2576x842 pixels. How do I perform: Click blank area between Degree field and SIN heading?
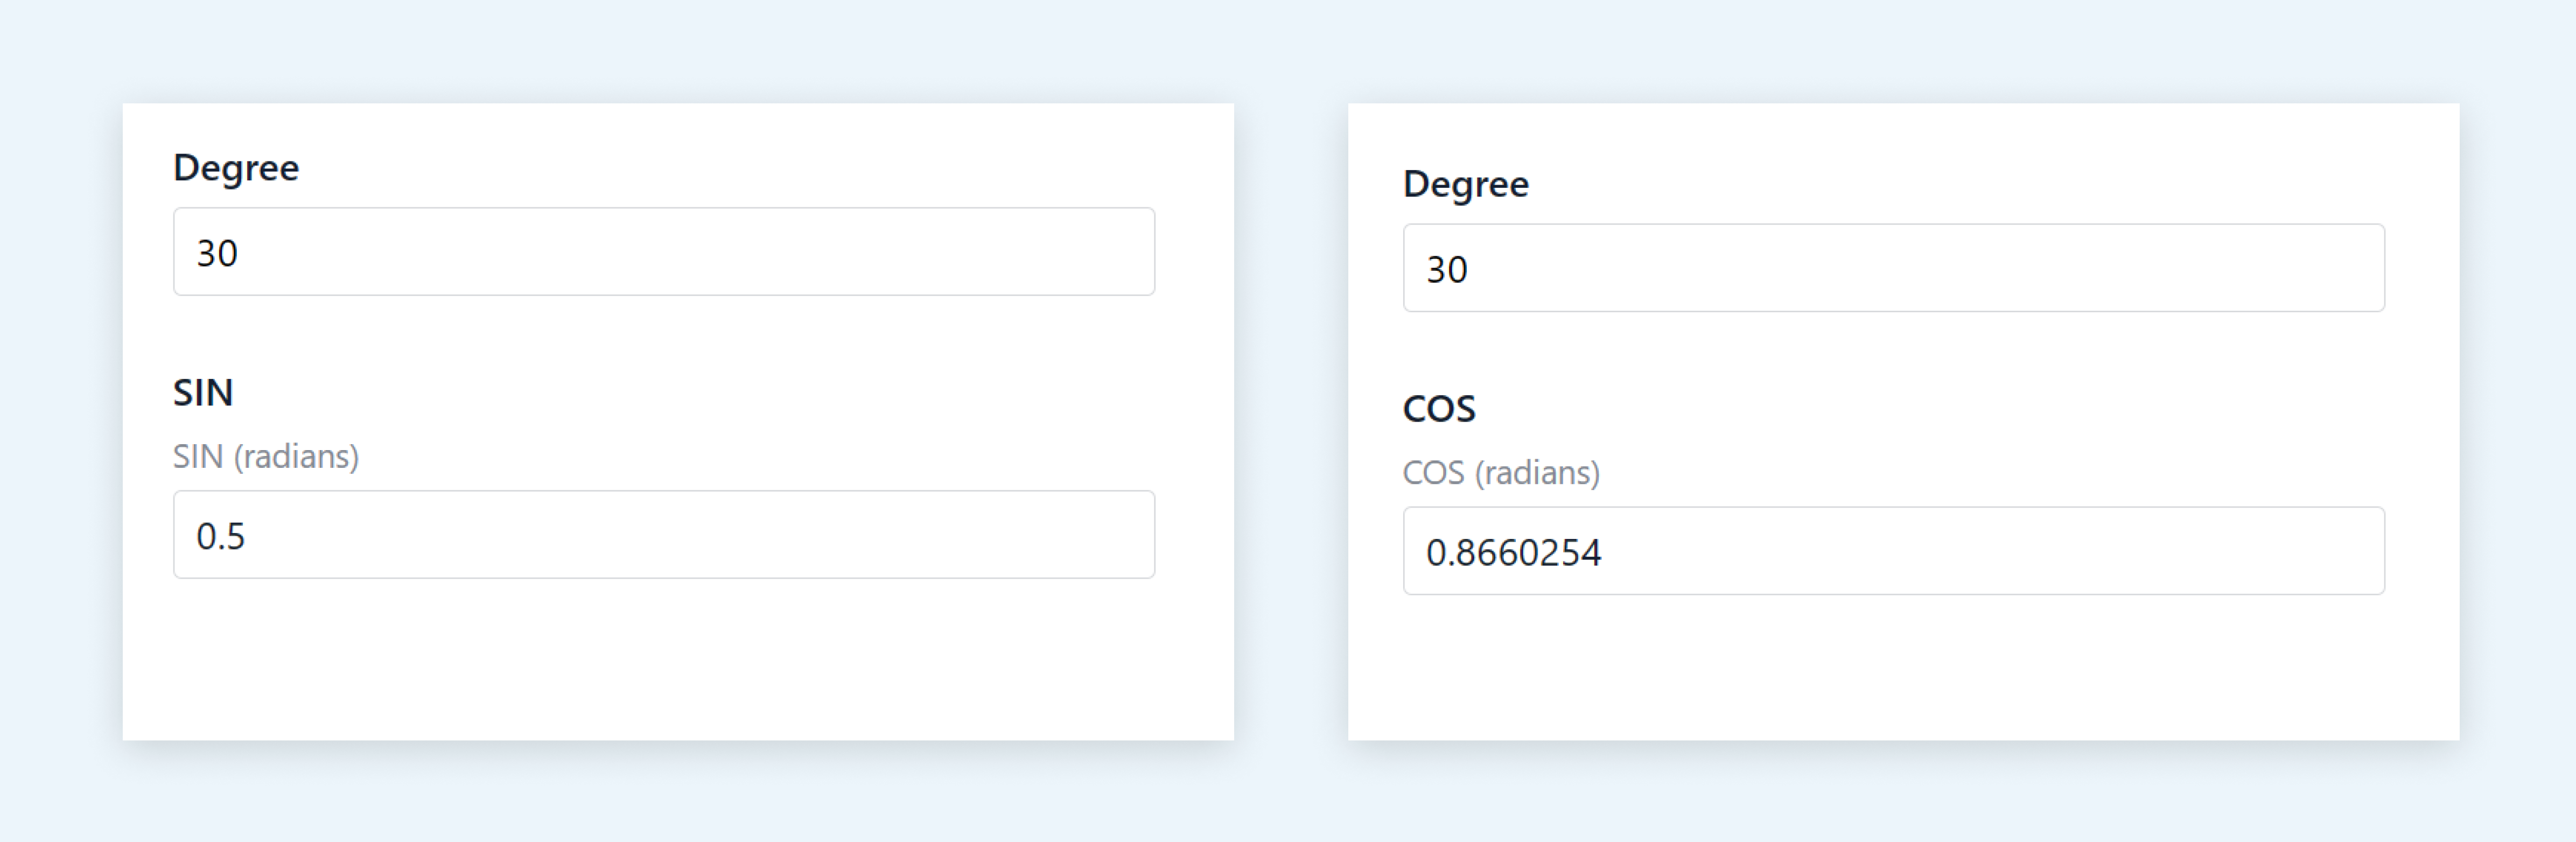[664, 334]
